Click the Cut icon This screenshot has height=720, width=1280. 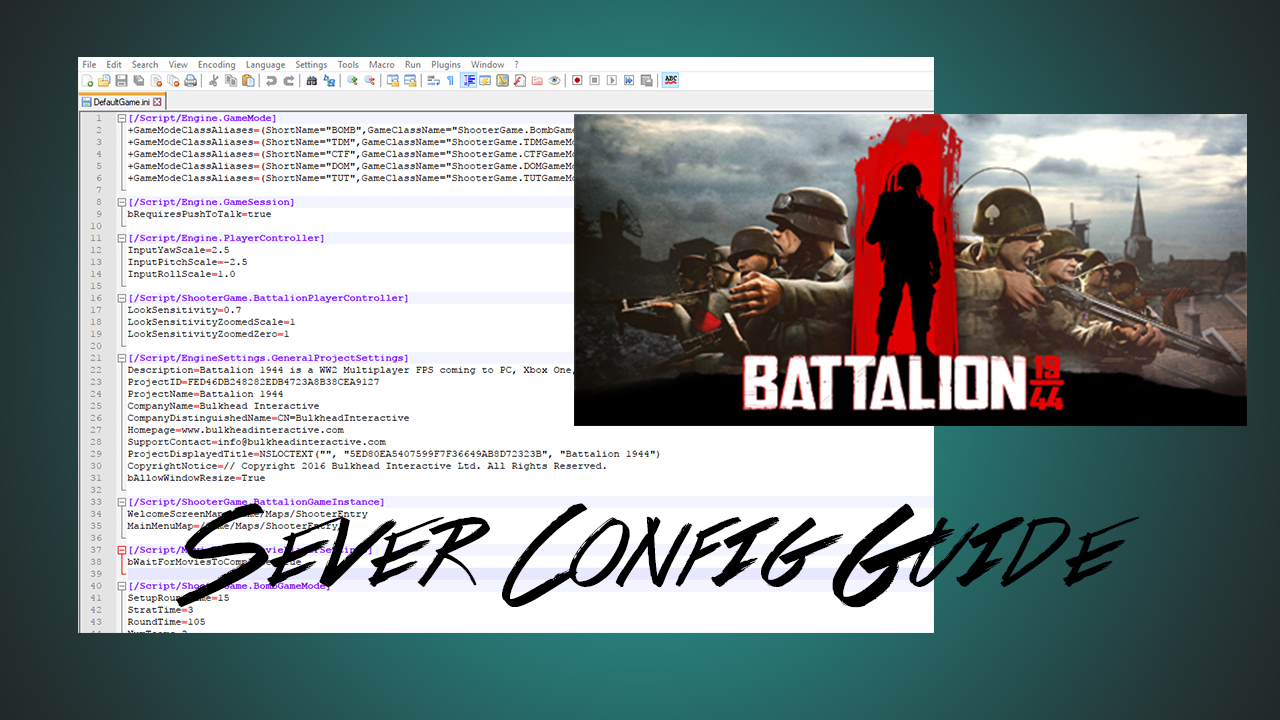click(213, 81)
